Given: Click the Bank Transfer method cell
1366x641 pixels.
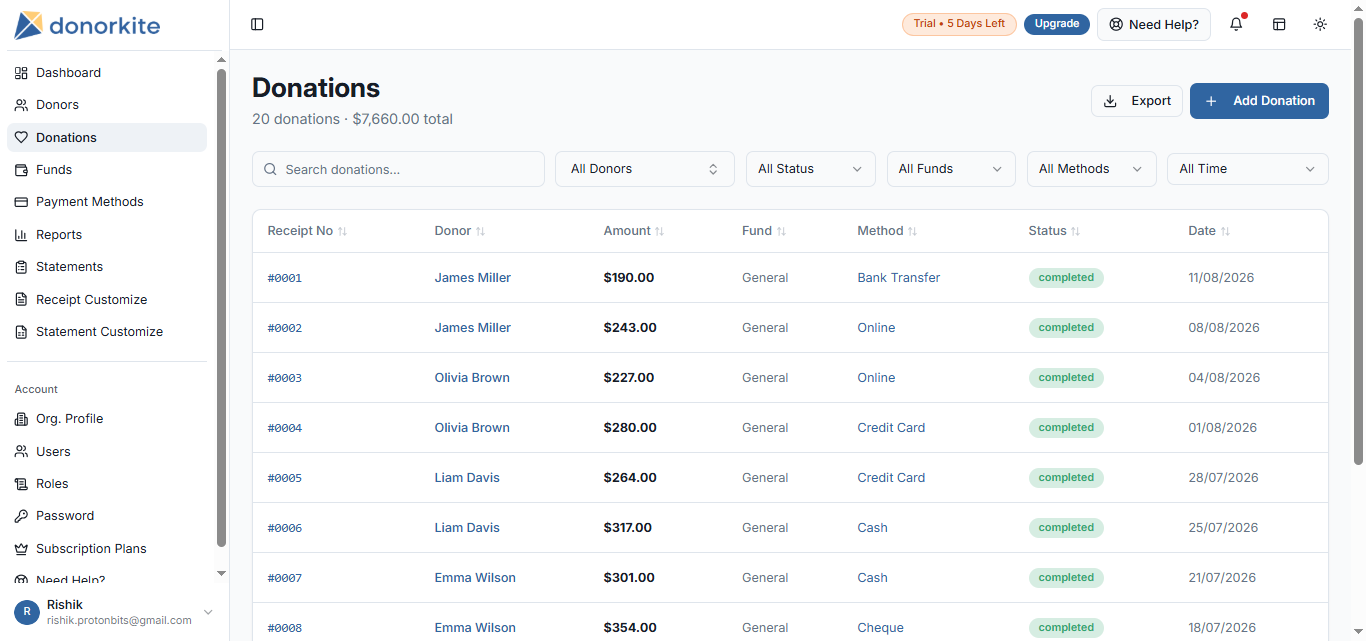Looking at the screenshot, I should (899, 278).
